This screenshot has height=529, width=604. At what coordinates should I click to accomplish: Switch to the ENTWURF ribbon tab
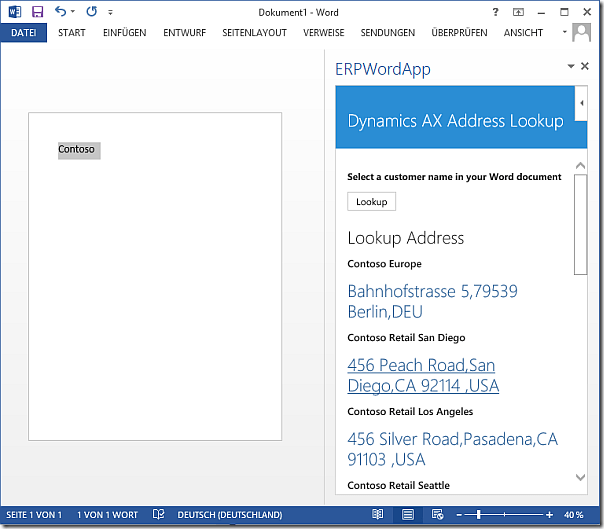pyautogui.click(x=185, y=33)
